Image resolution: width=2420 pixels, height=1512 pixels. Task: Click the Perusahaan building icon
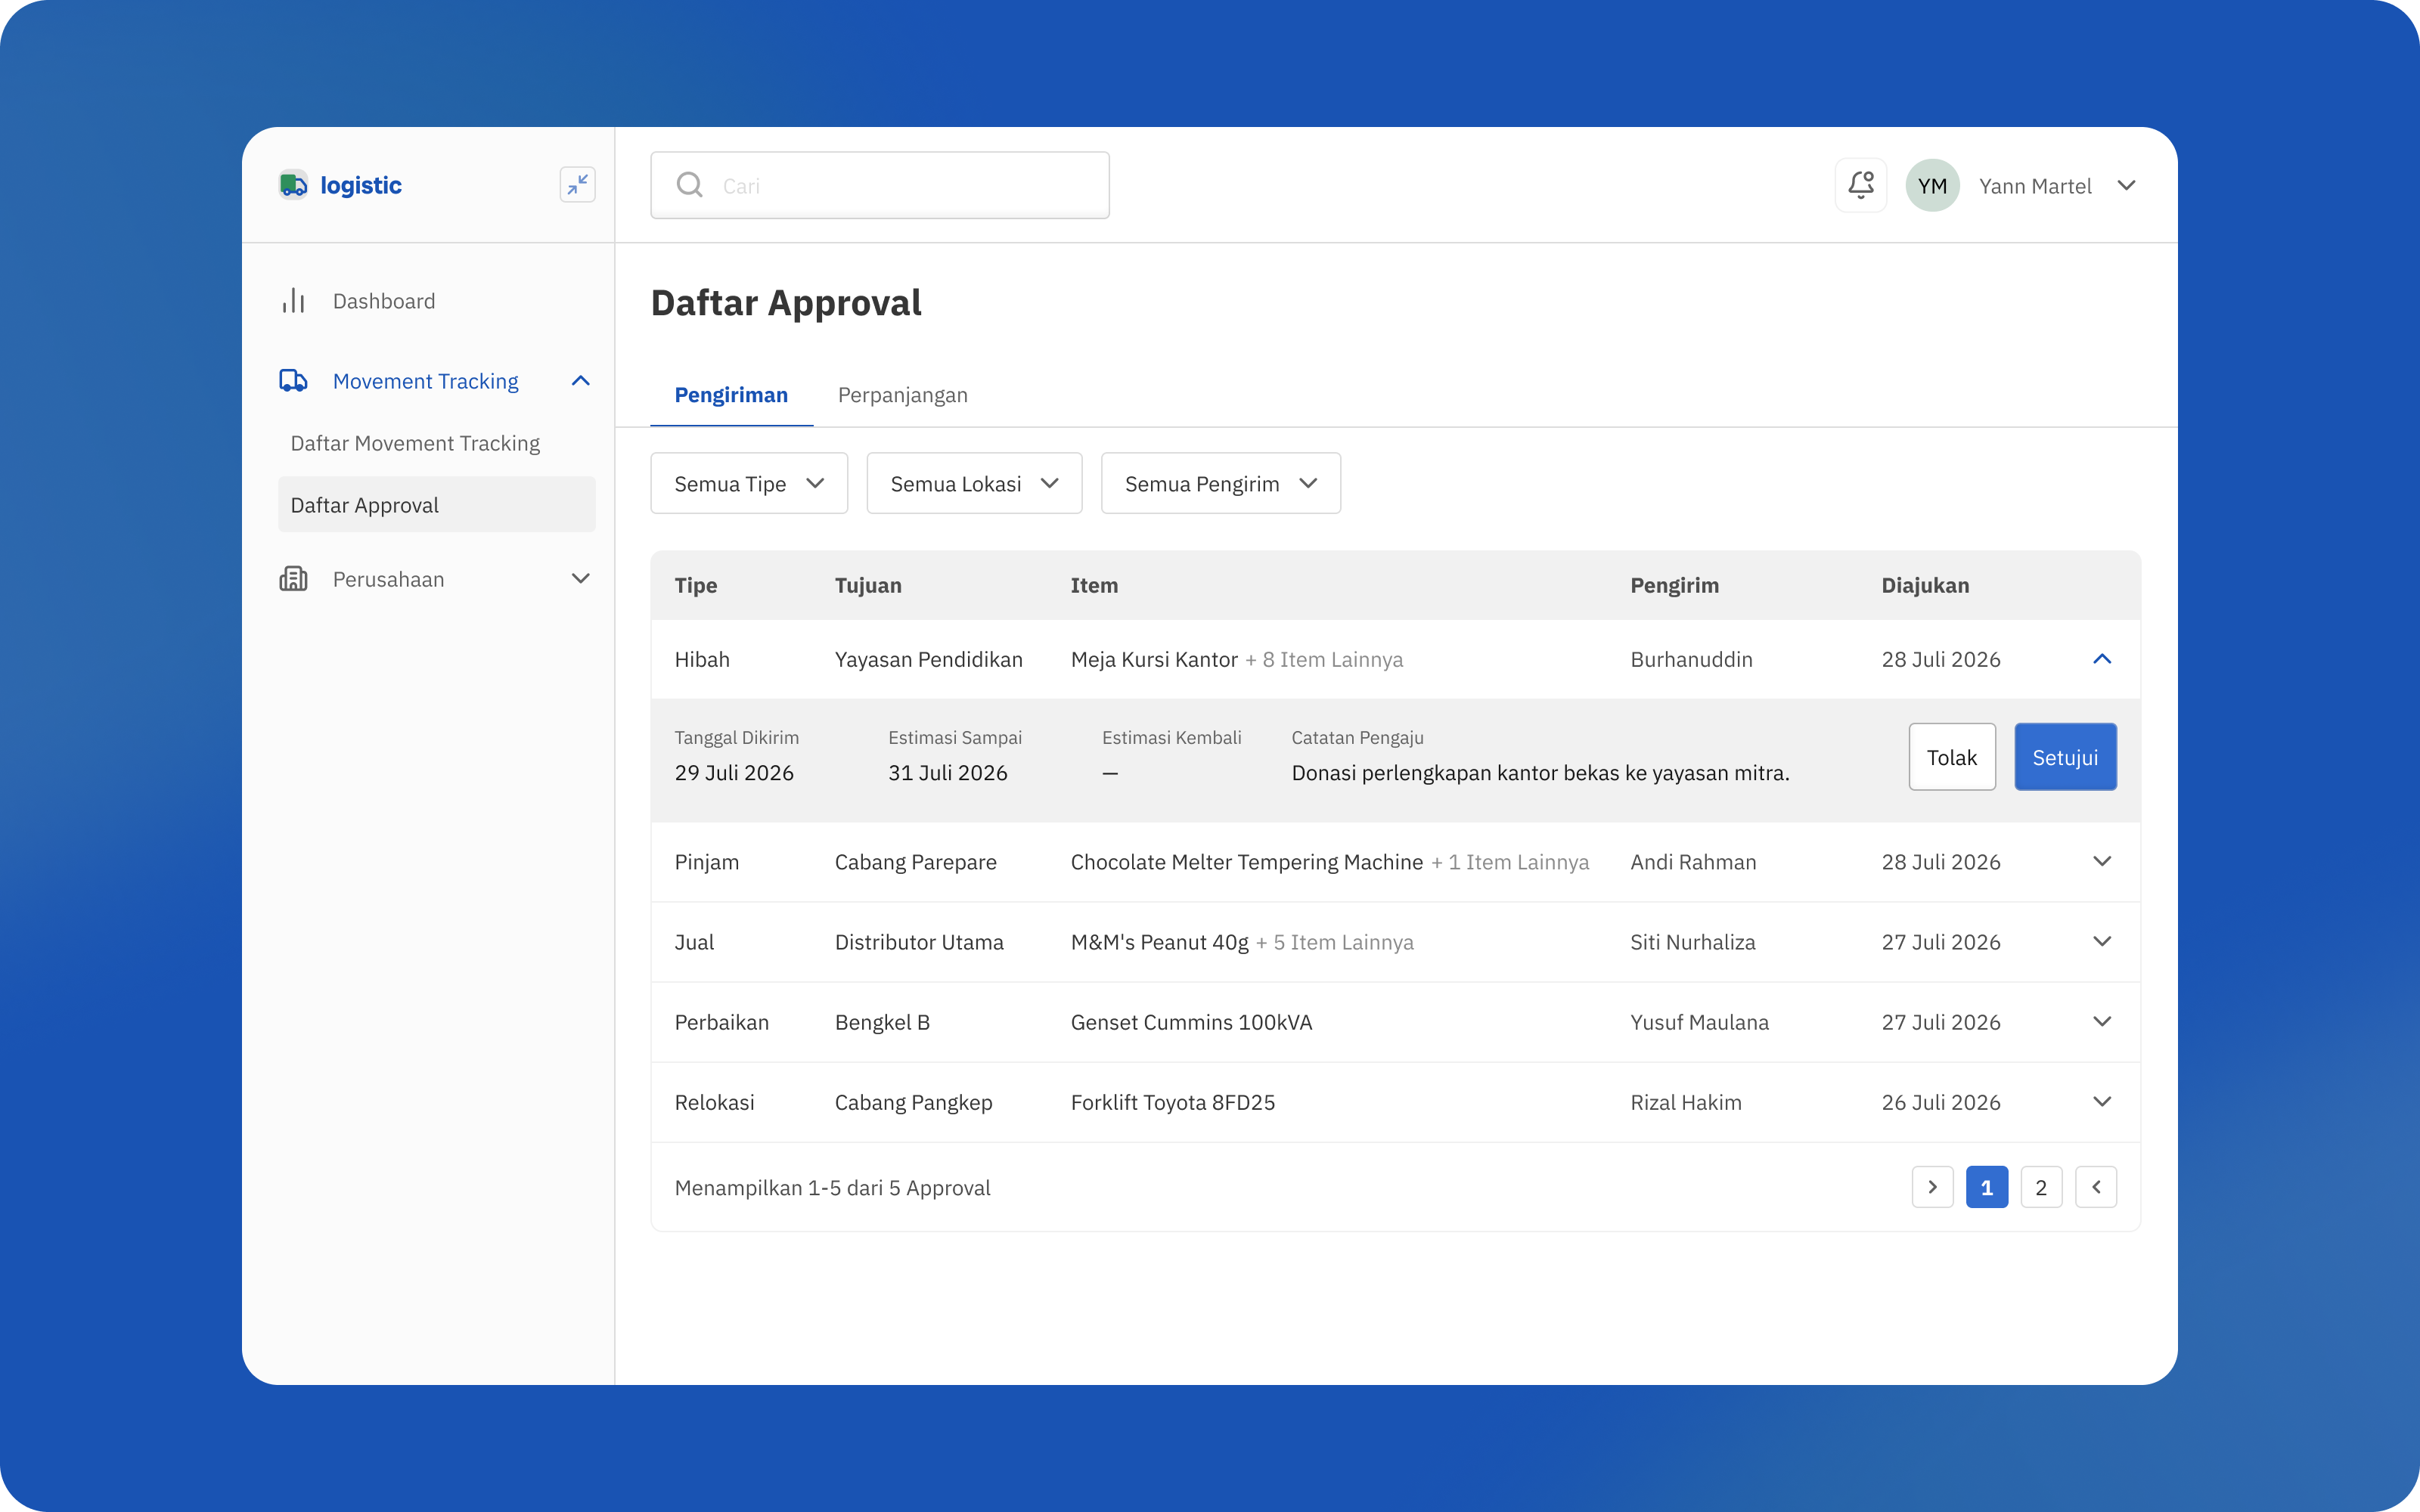coord(293,579)
